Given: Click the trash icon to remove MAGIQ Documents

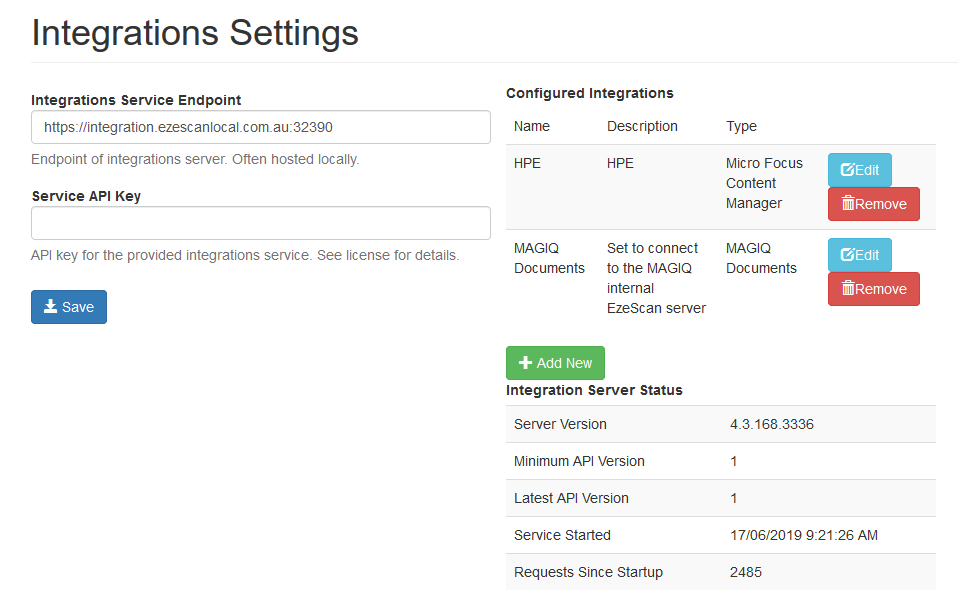Looking at the screenshot, I should pyautogui.click(x=848, y=289).
